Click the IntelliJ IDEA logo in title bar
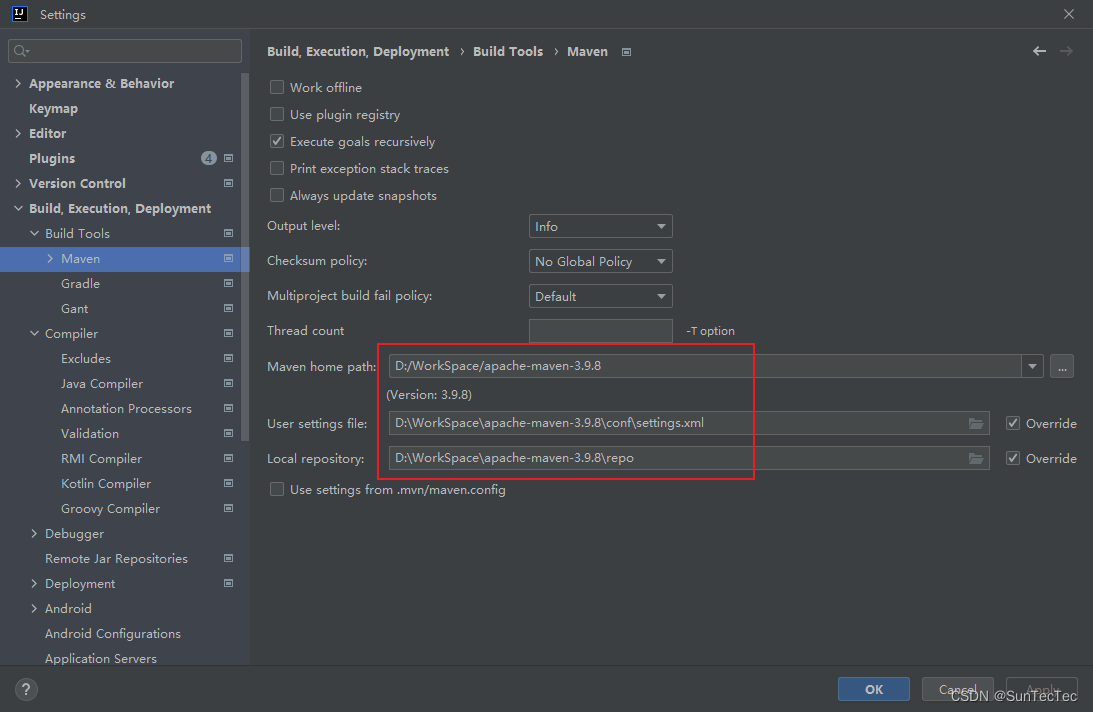 pos(20,14)
